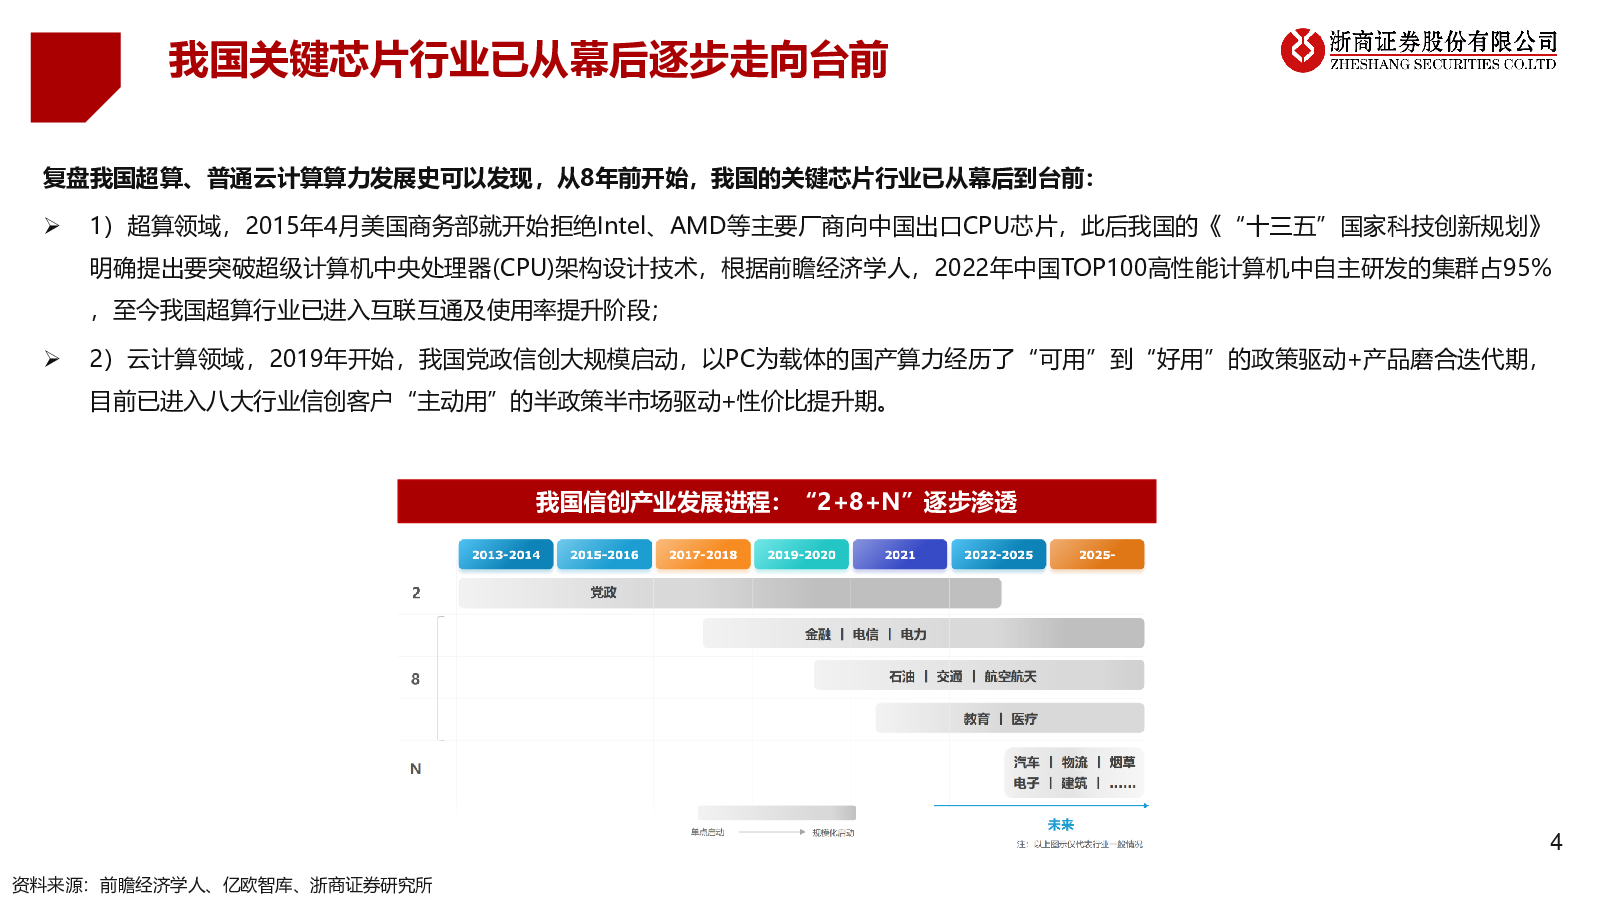This screenshot has height=900, width=1600.
Task: Click the arrow bullet before the 云计算领域 paragraph
Action: (52, 359)
